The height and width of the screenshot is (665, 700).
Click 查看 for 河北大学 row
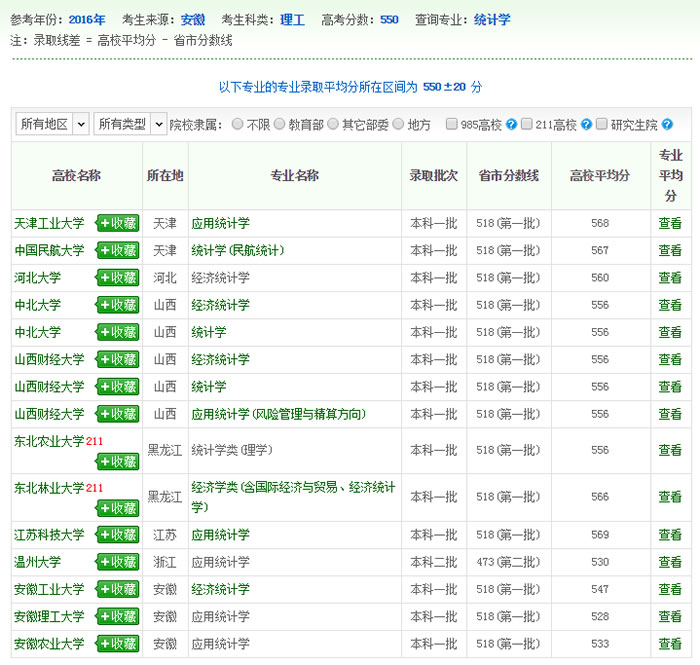pos(670,278)
